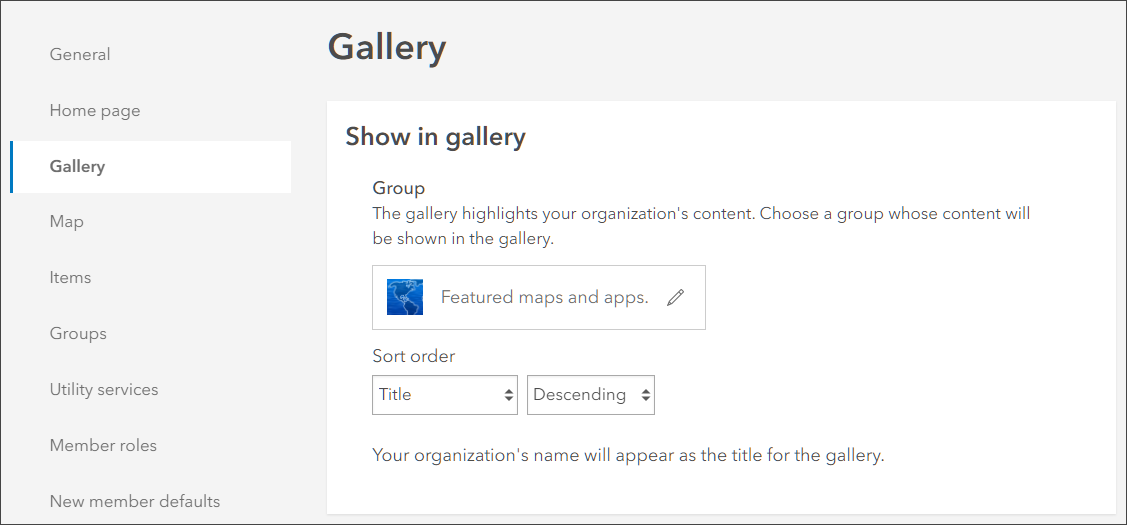Click the Featured maps and apps group name
Image resolution: width=1127 pixels, height=525 pixels.
[x=544, y=297]
